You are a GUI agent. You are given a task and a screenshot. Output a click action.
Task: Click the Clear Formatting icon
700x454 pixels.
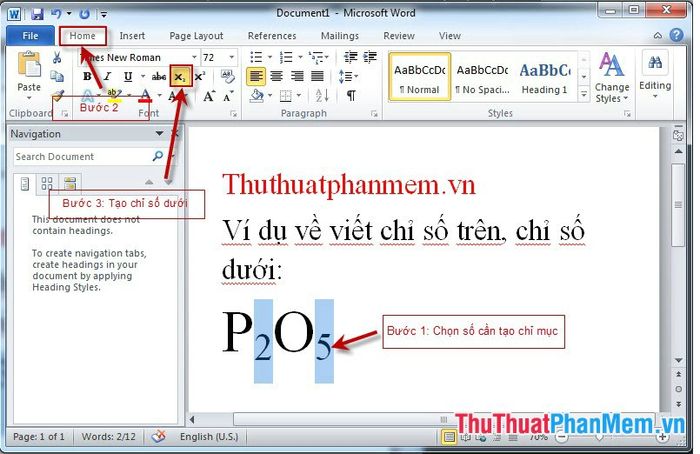[x=228, y=76]
